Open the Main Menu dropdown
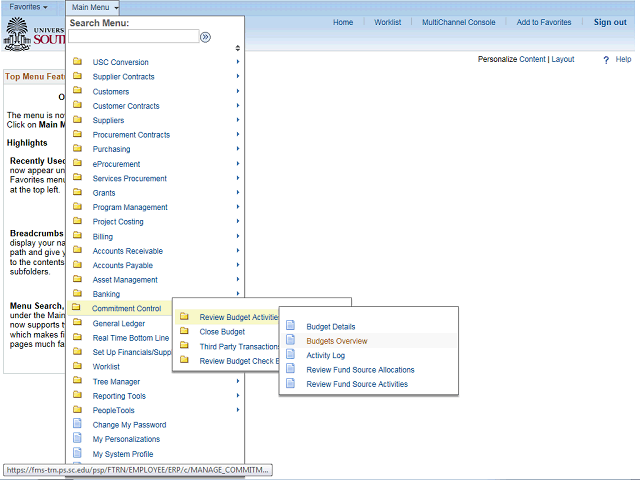Viewport: 640px width, 480px height. [x=94, y=7]
